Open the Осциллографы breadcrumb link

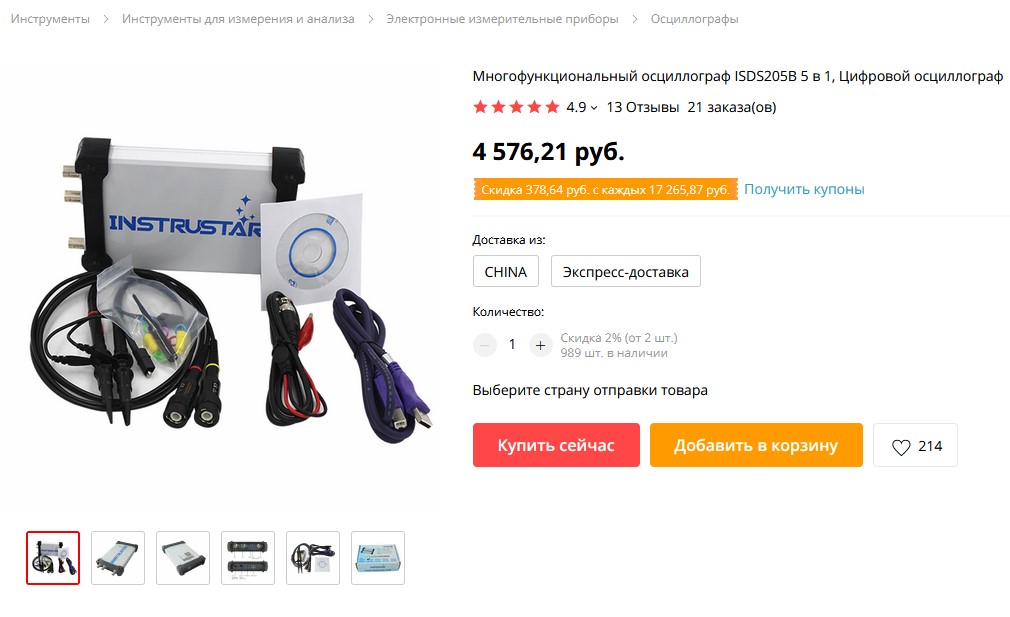(x=694, y=19)
